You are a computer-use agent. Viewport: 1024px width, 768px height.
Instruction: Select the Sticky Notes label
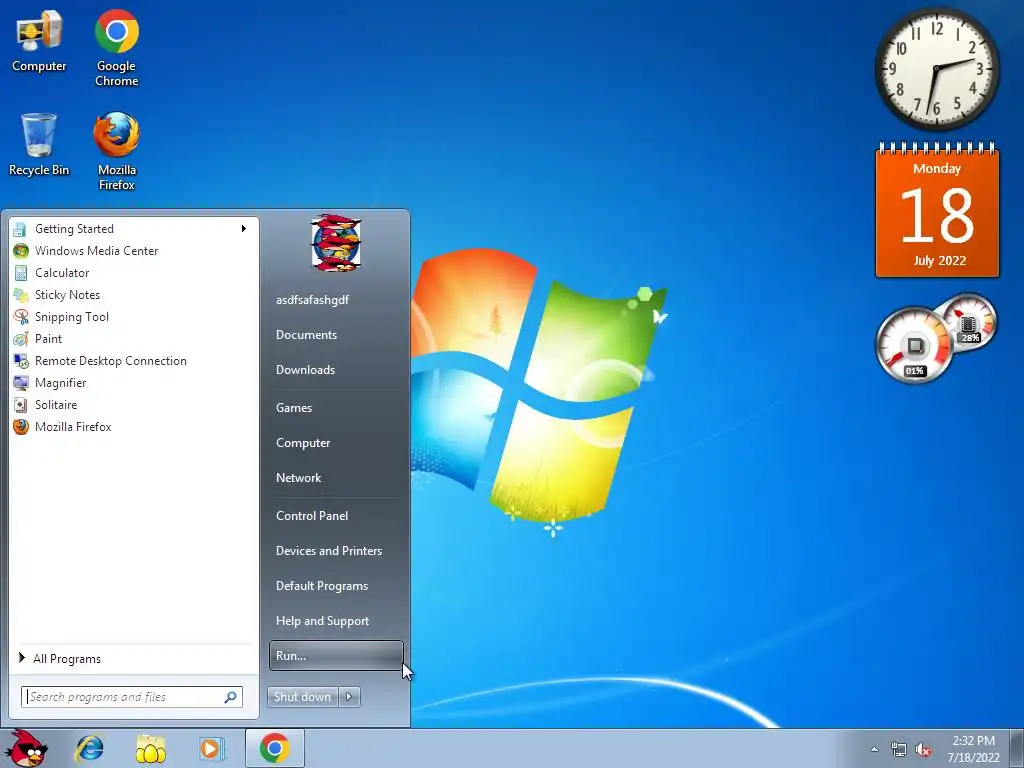tap(67, 295)
